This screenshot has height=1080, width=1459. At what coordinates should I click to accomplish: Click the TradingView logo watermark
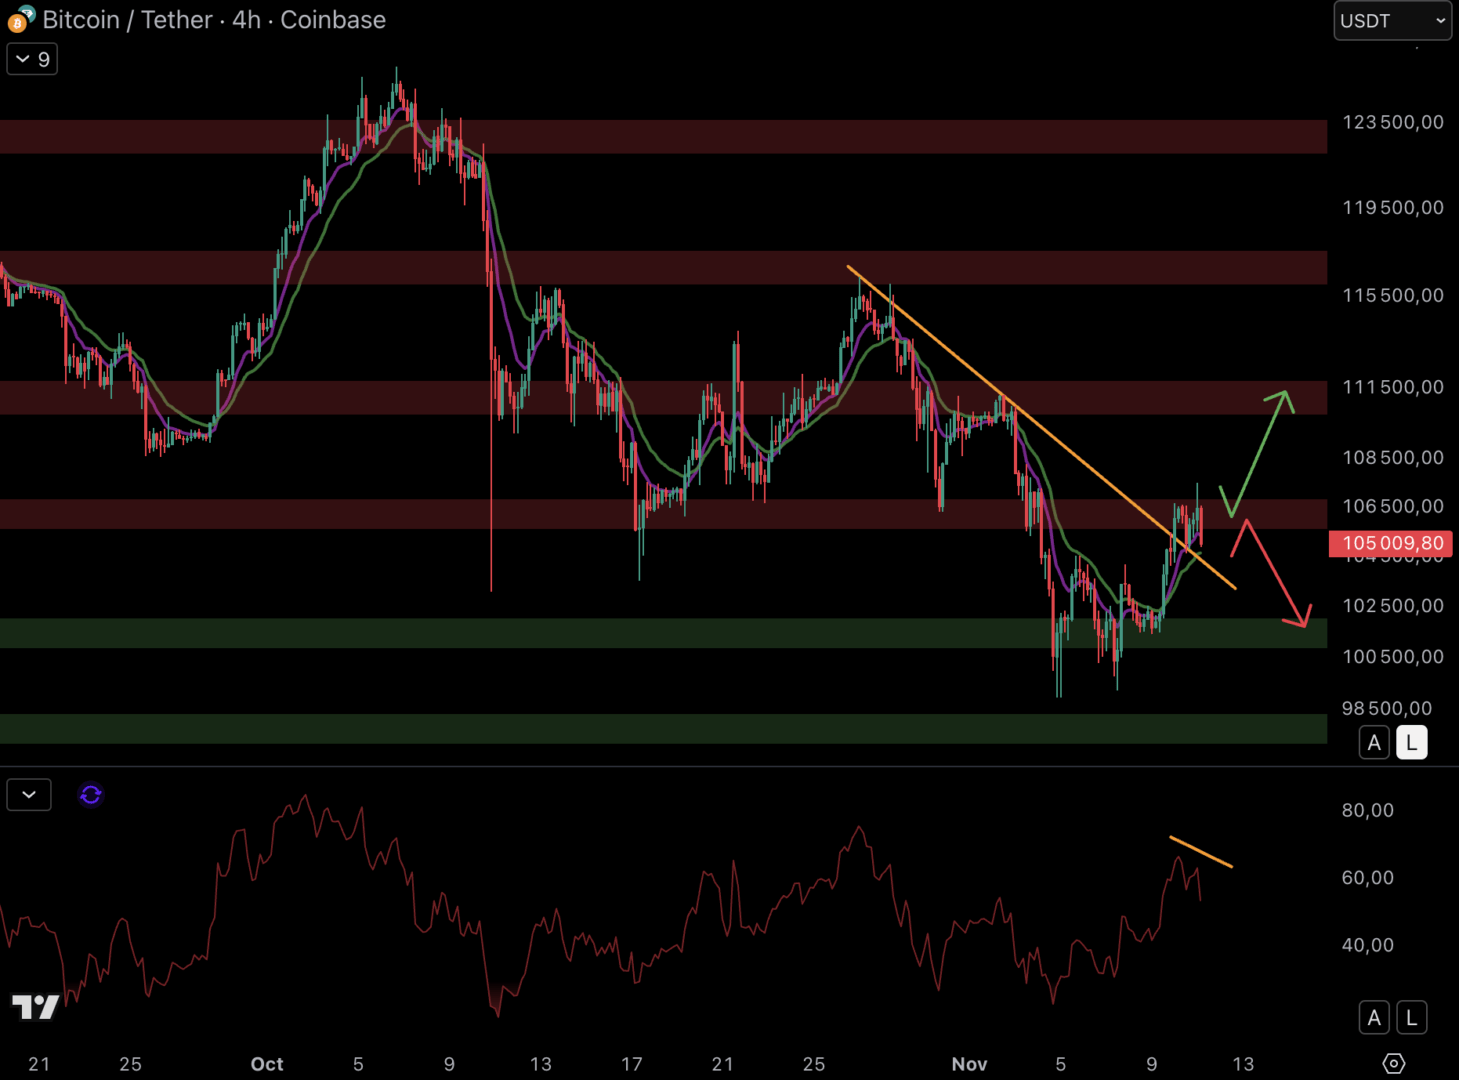coord(35,1007)
